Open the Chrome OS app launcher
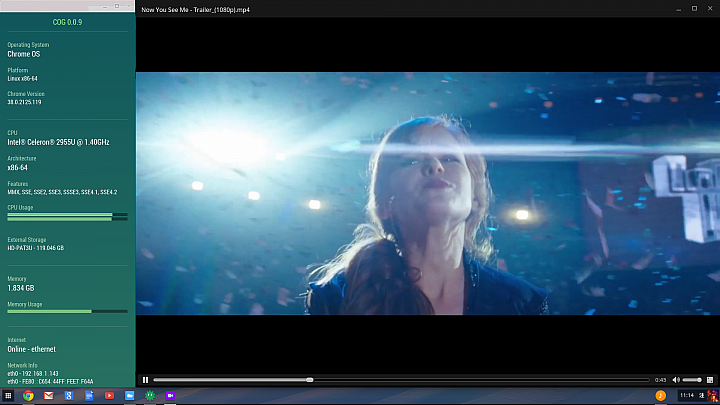720x405 pixels. pos(8,395)
